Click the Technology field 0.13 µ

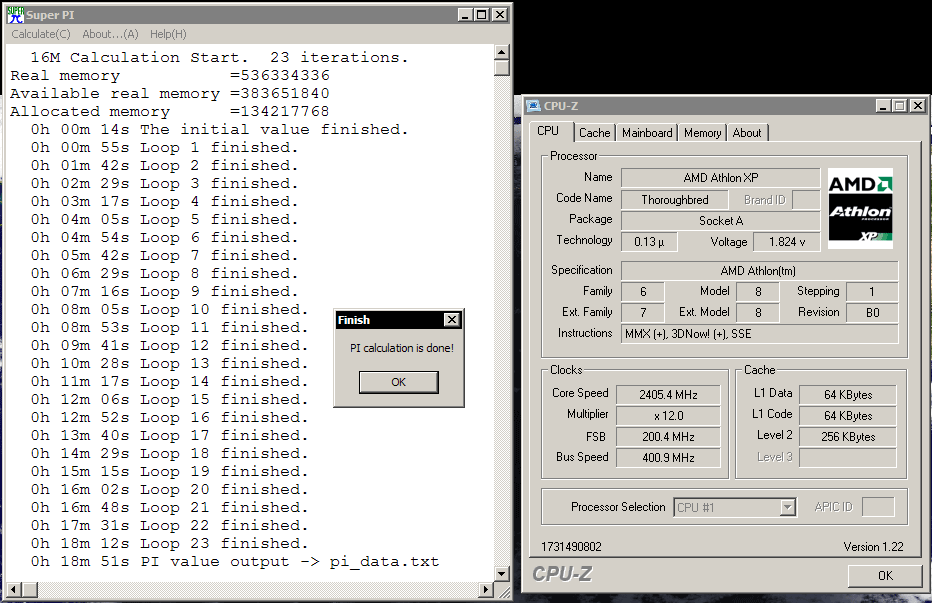point(649,241)
